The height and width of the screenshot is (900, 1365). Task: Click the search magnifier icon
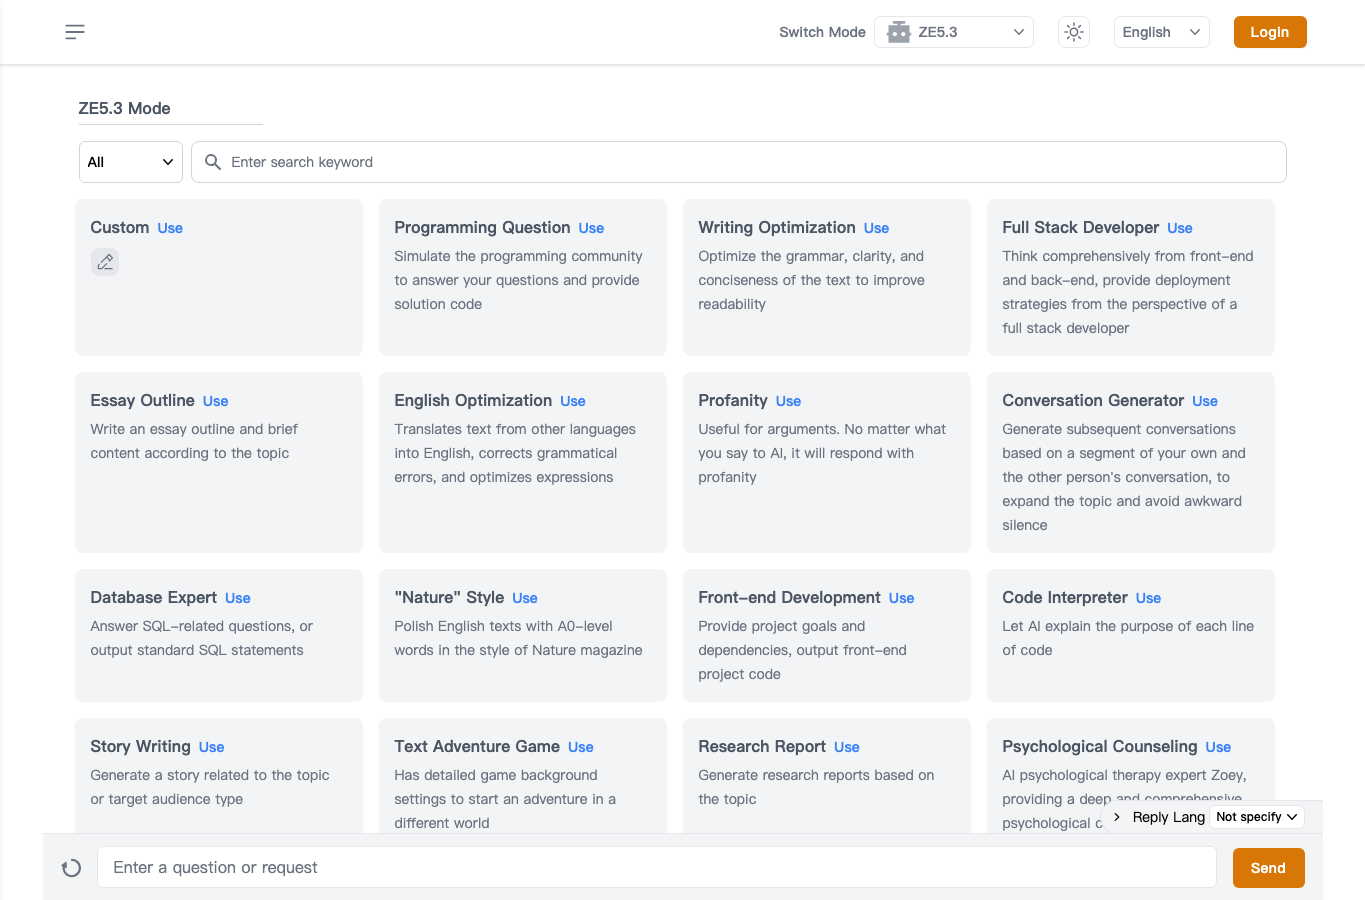pyautogui.click(x=213, y=162)
